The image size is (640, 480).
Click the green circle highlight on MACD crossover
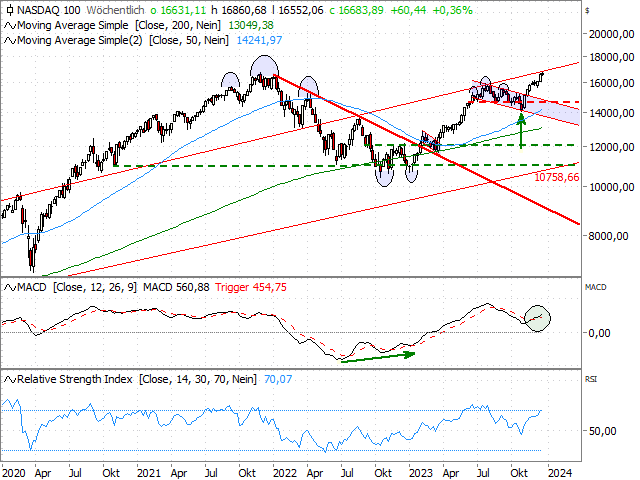point(538,318)
